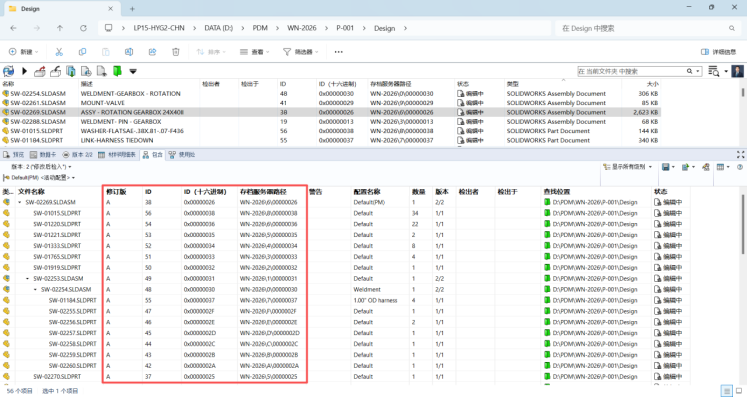This screenshot has height=398, width=748.
Task: Click the Delete trash can icon
Action: [x=176, y=52]
